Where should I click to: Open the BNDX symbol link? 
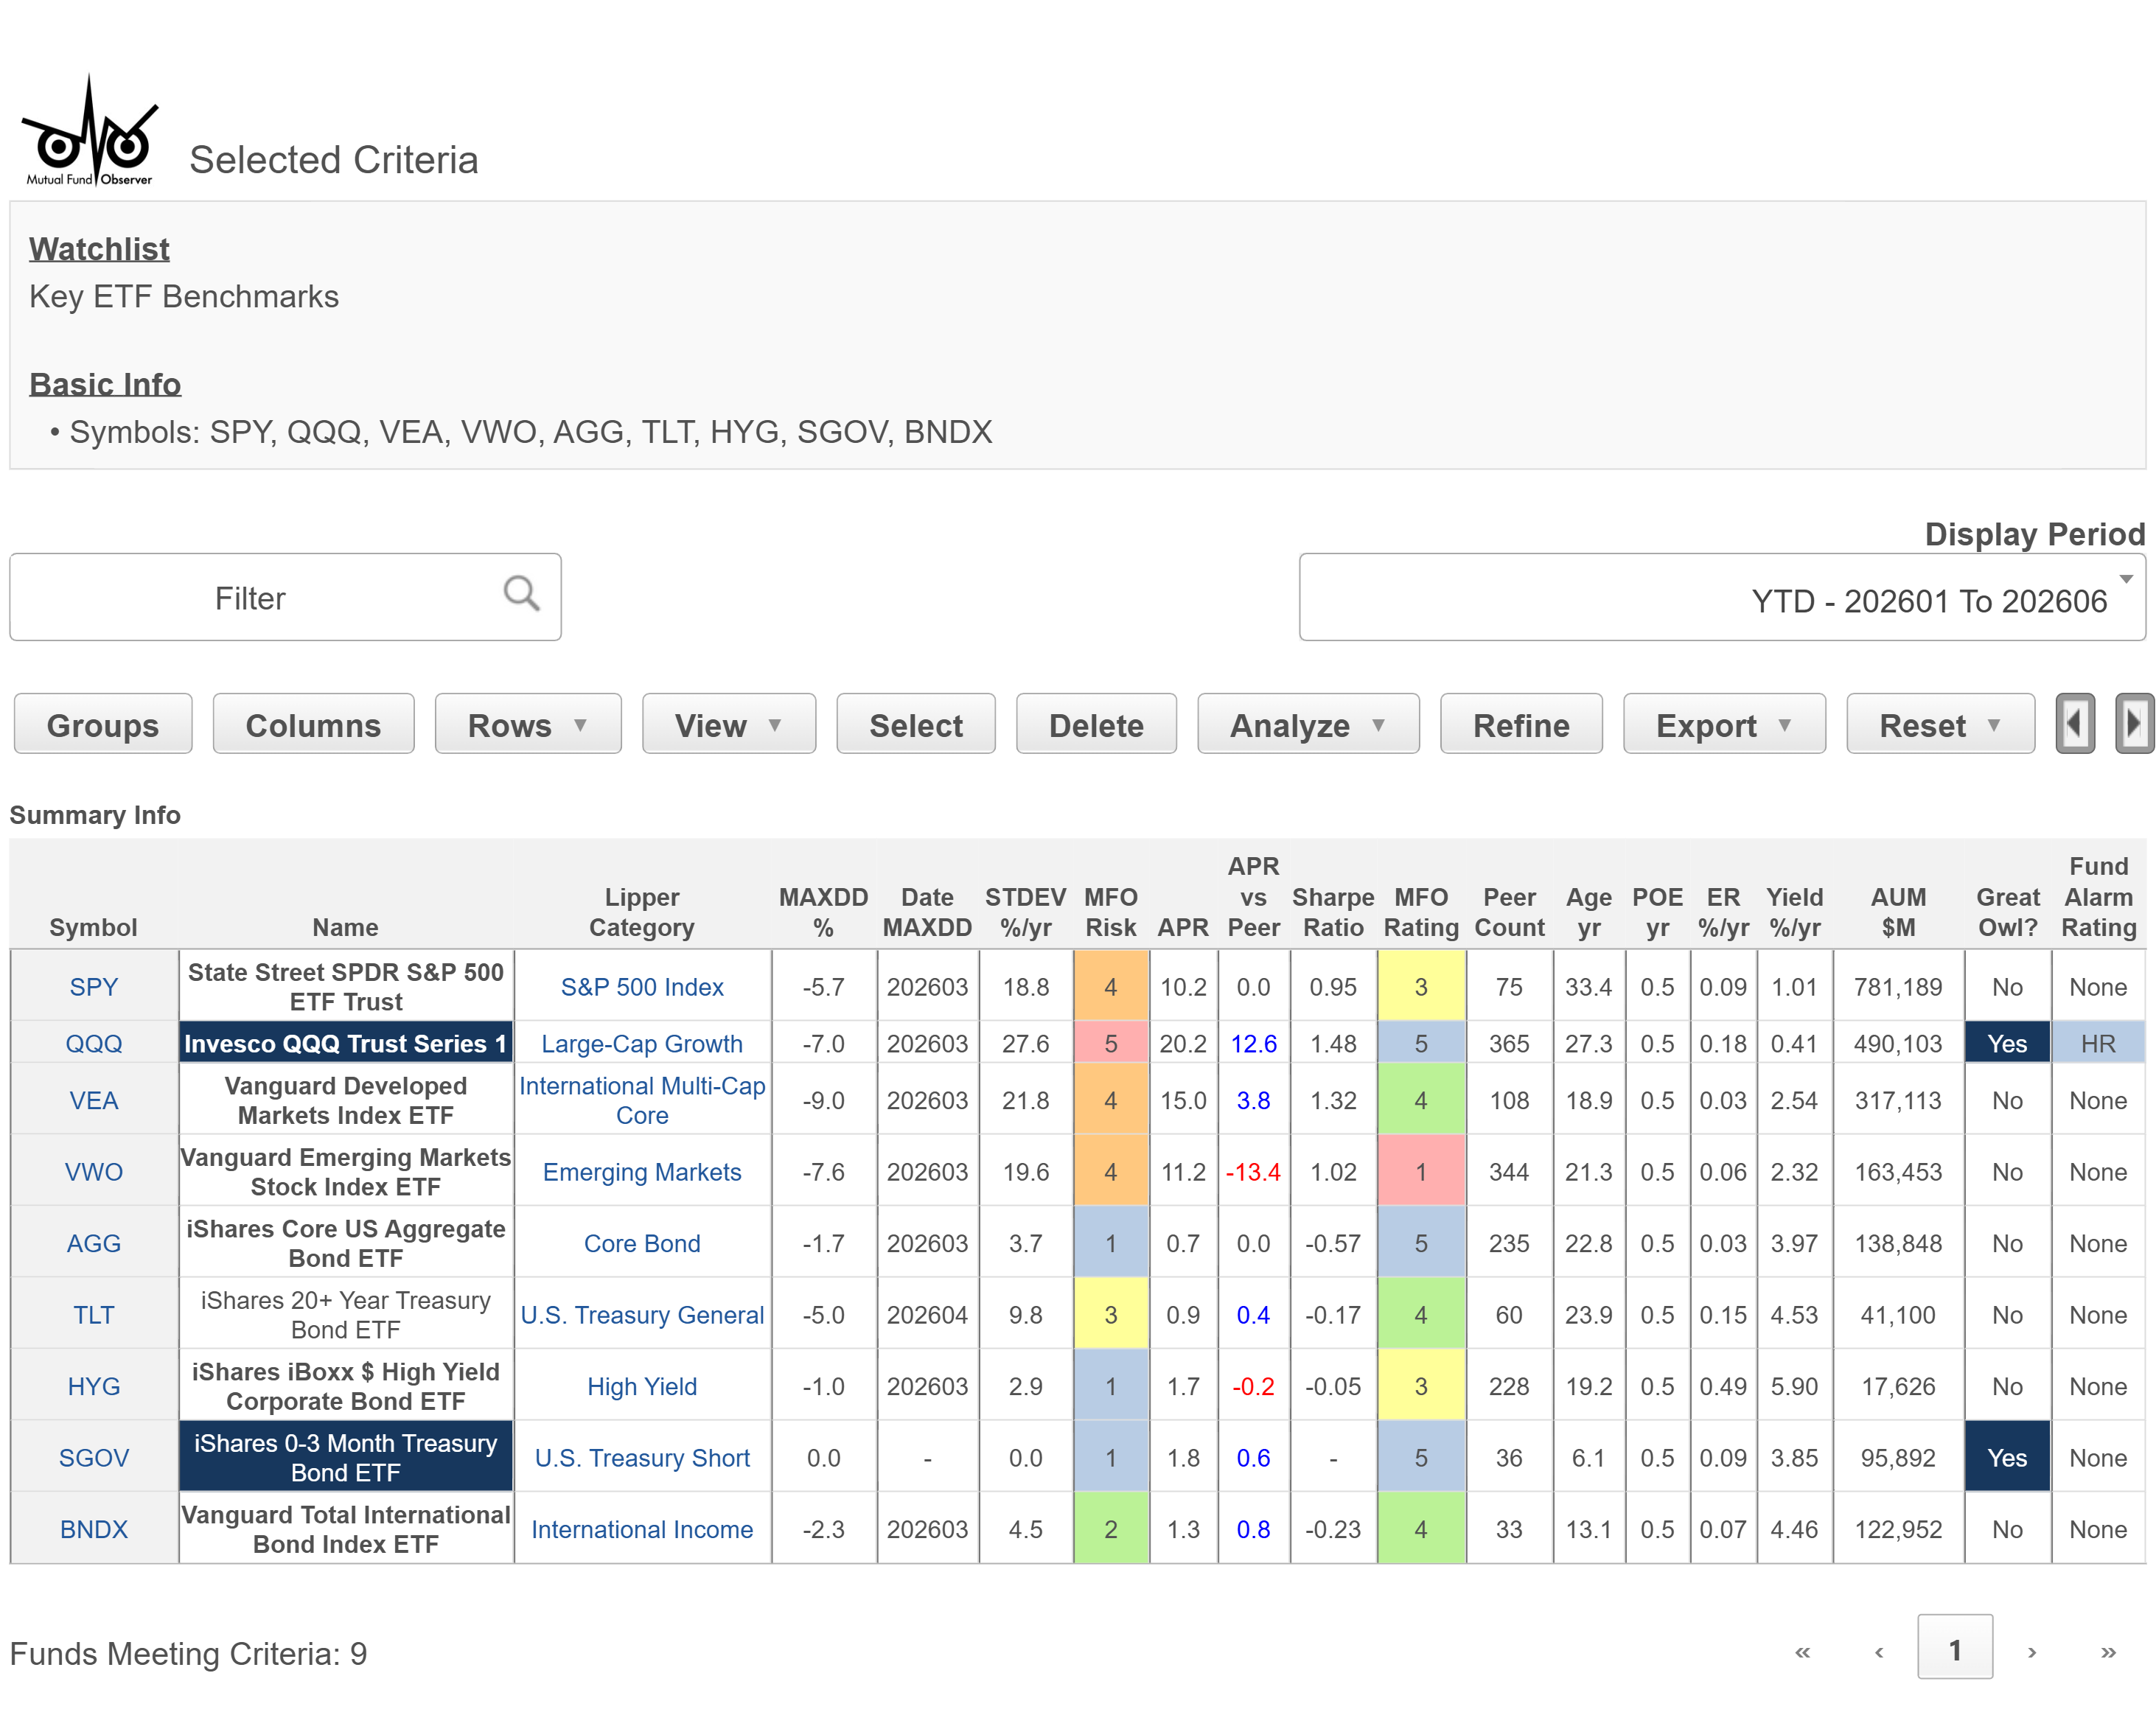94,1529
